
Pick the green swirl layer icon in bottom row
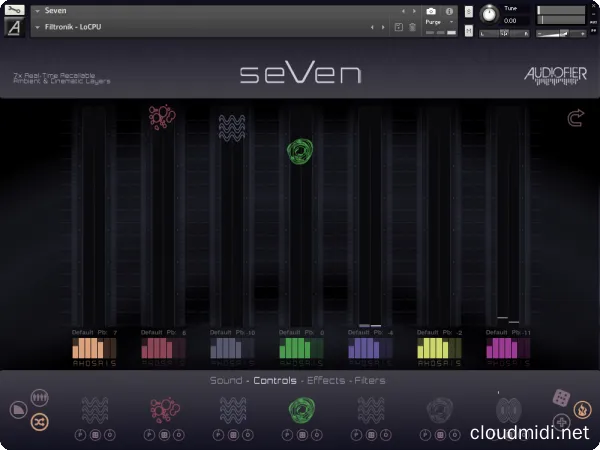[302, 410]
